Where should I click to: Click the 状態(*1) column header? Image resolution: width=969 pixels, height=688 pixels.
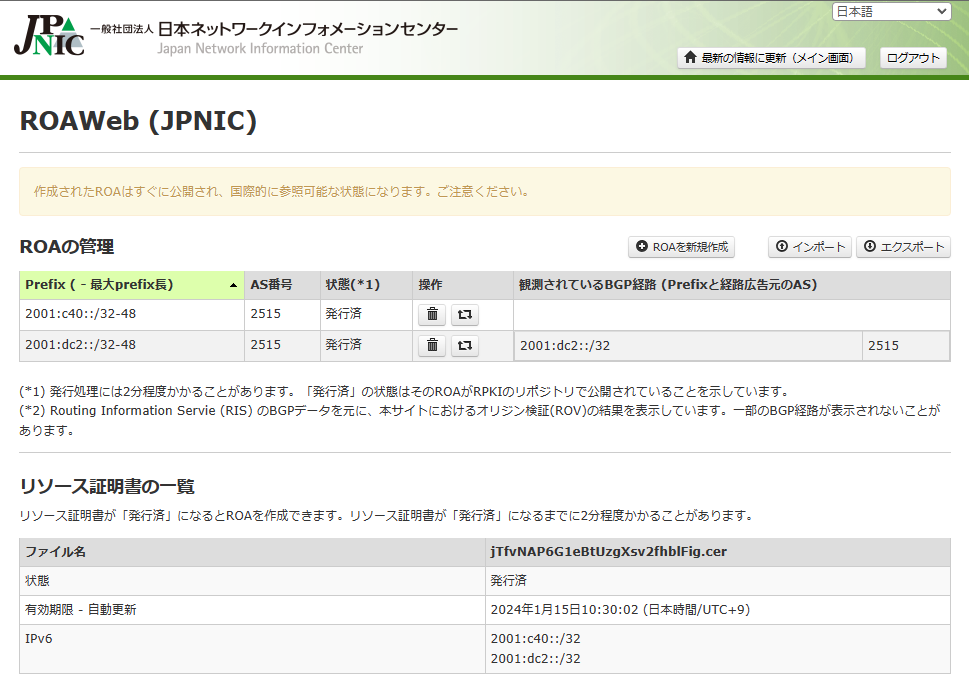click(366, 285)
